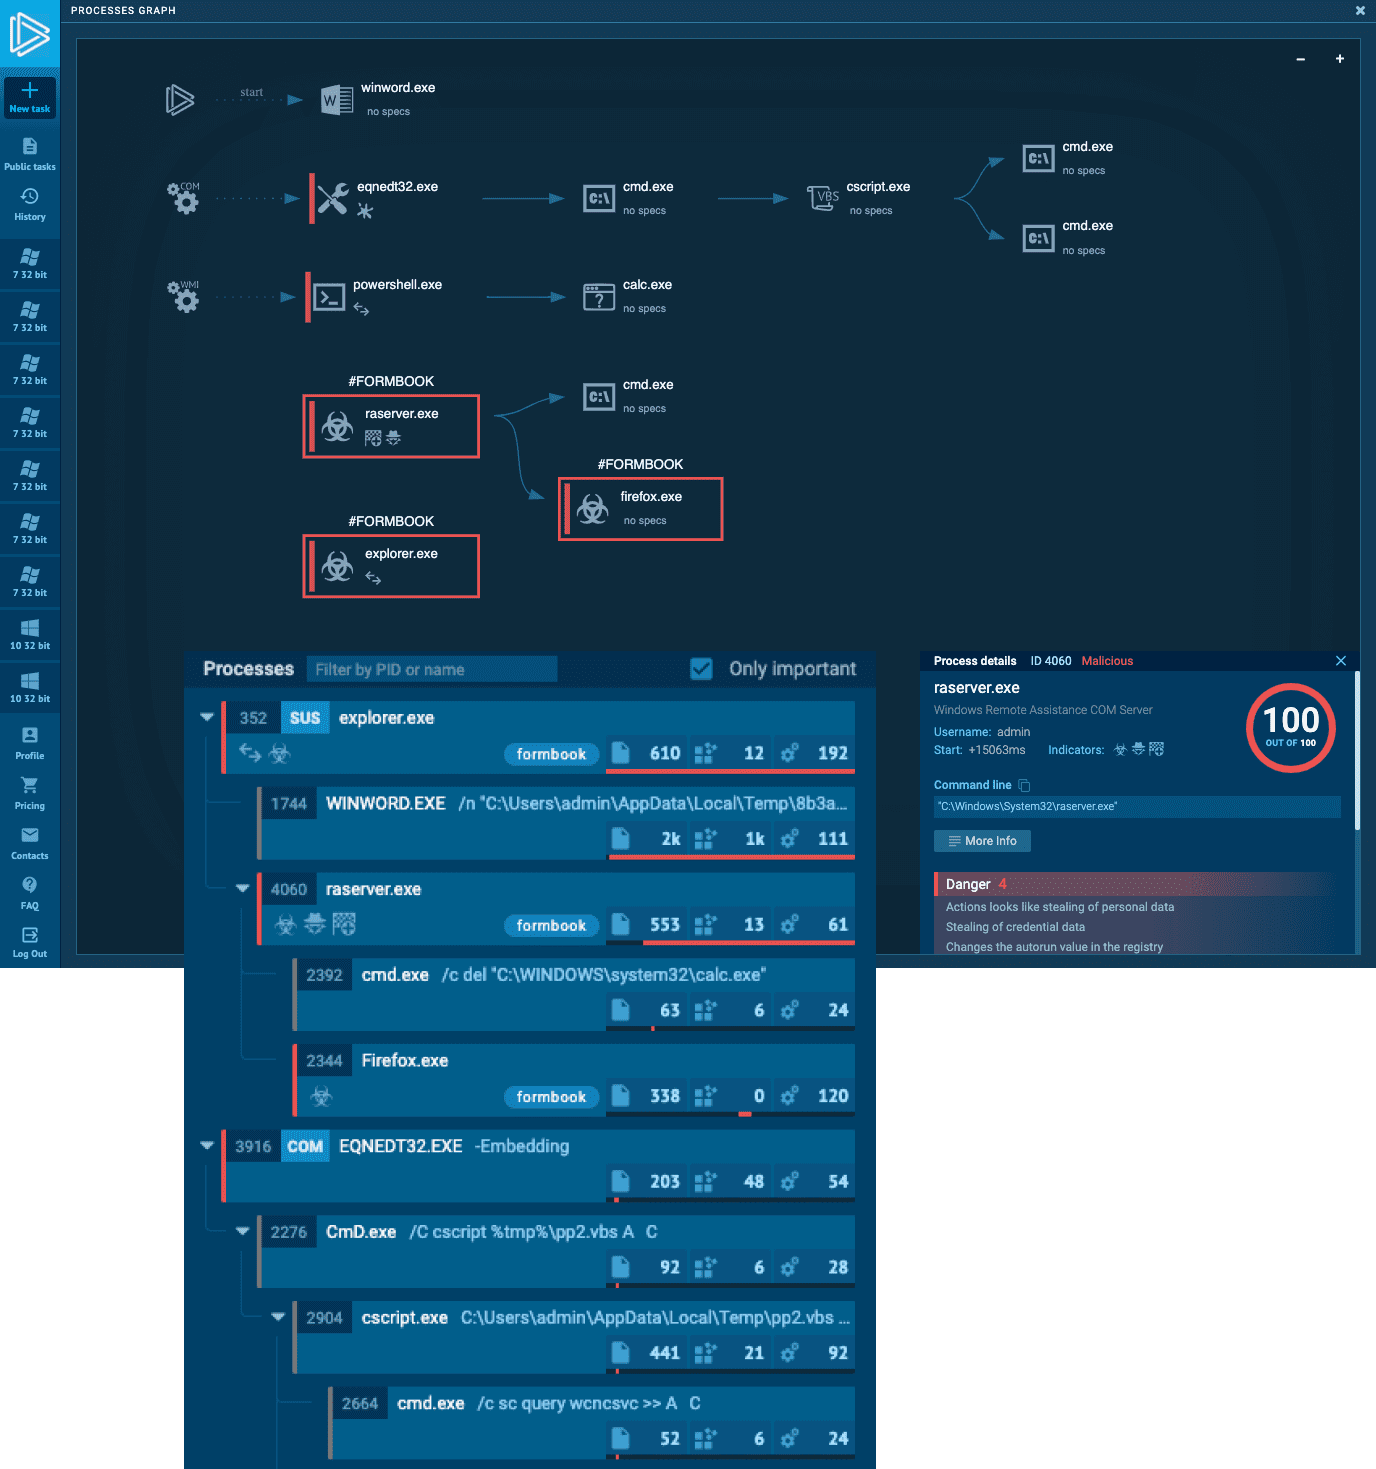Click 'Stealing of credential data' entry
Viewport: 1376px width, 1469px height.
(1015, 927)
